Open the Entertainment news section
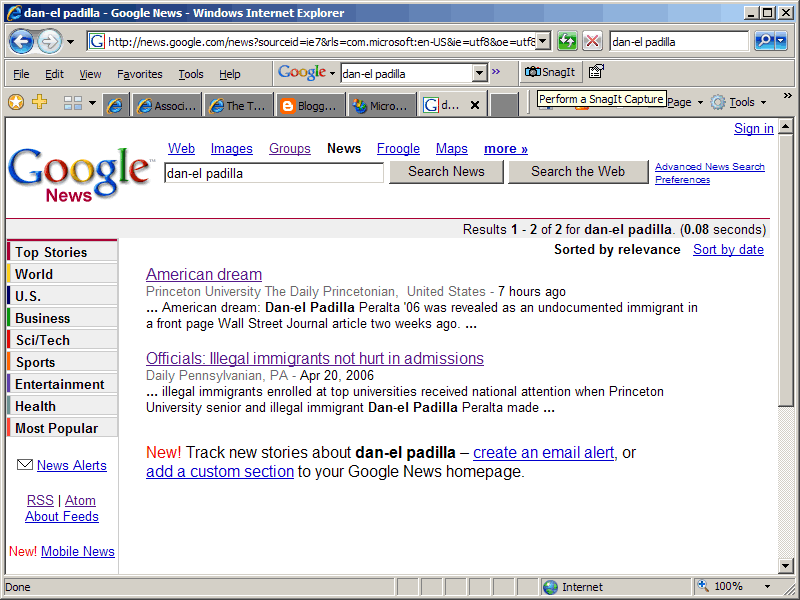This screenshot has height=600, width=800. (62, 384)
